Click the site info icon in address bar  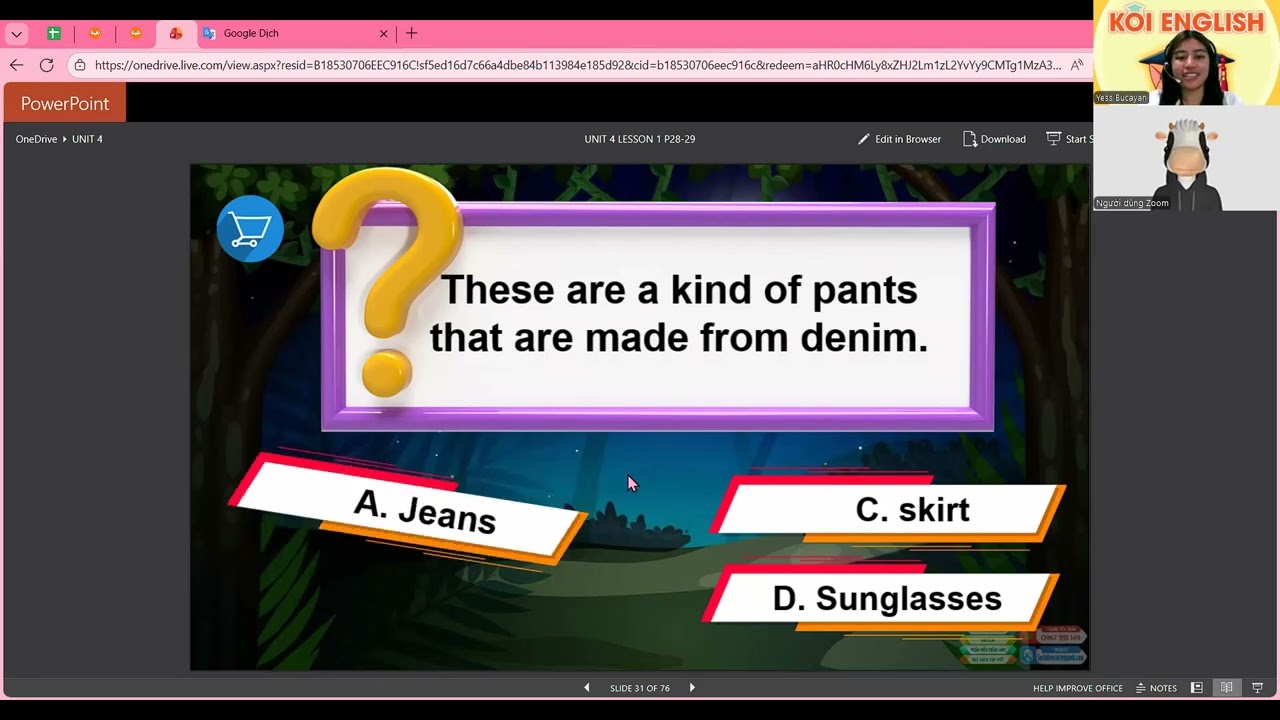coord(80,65)
